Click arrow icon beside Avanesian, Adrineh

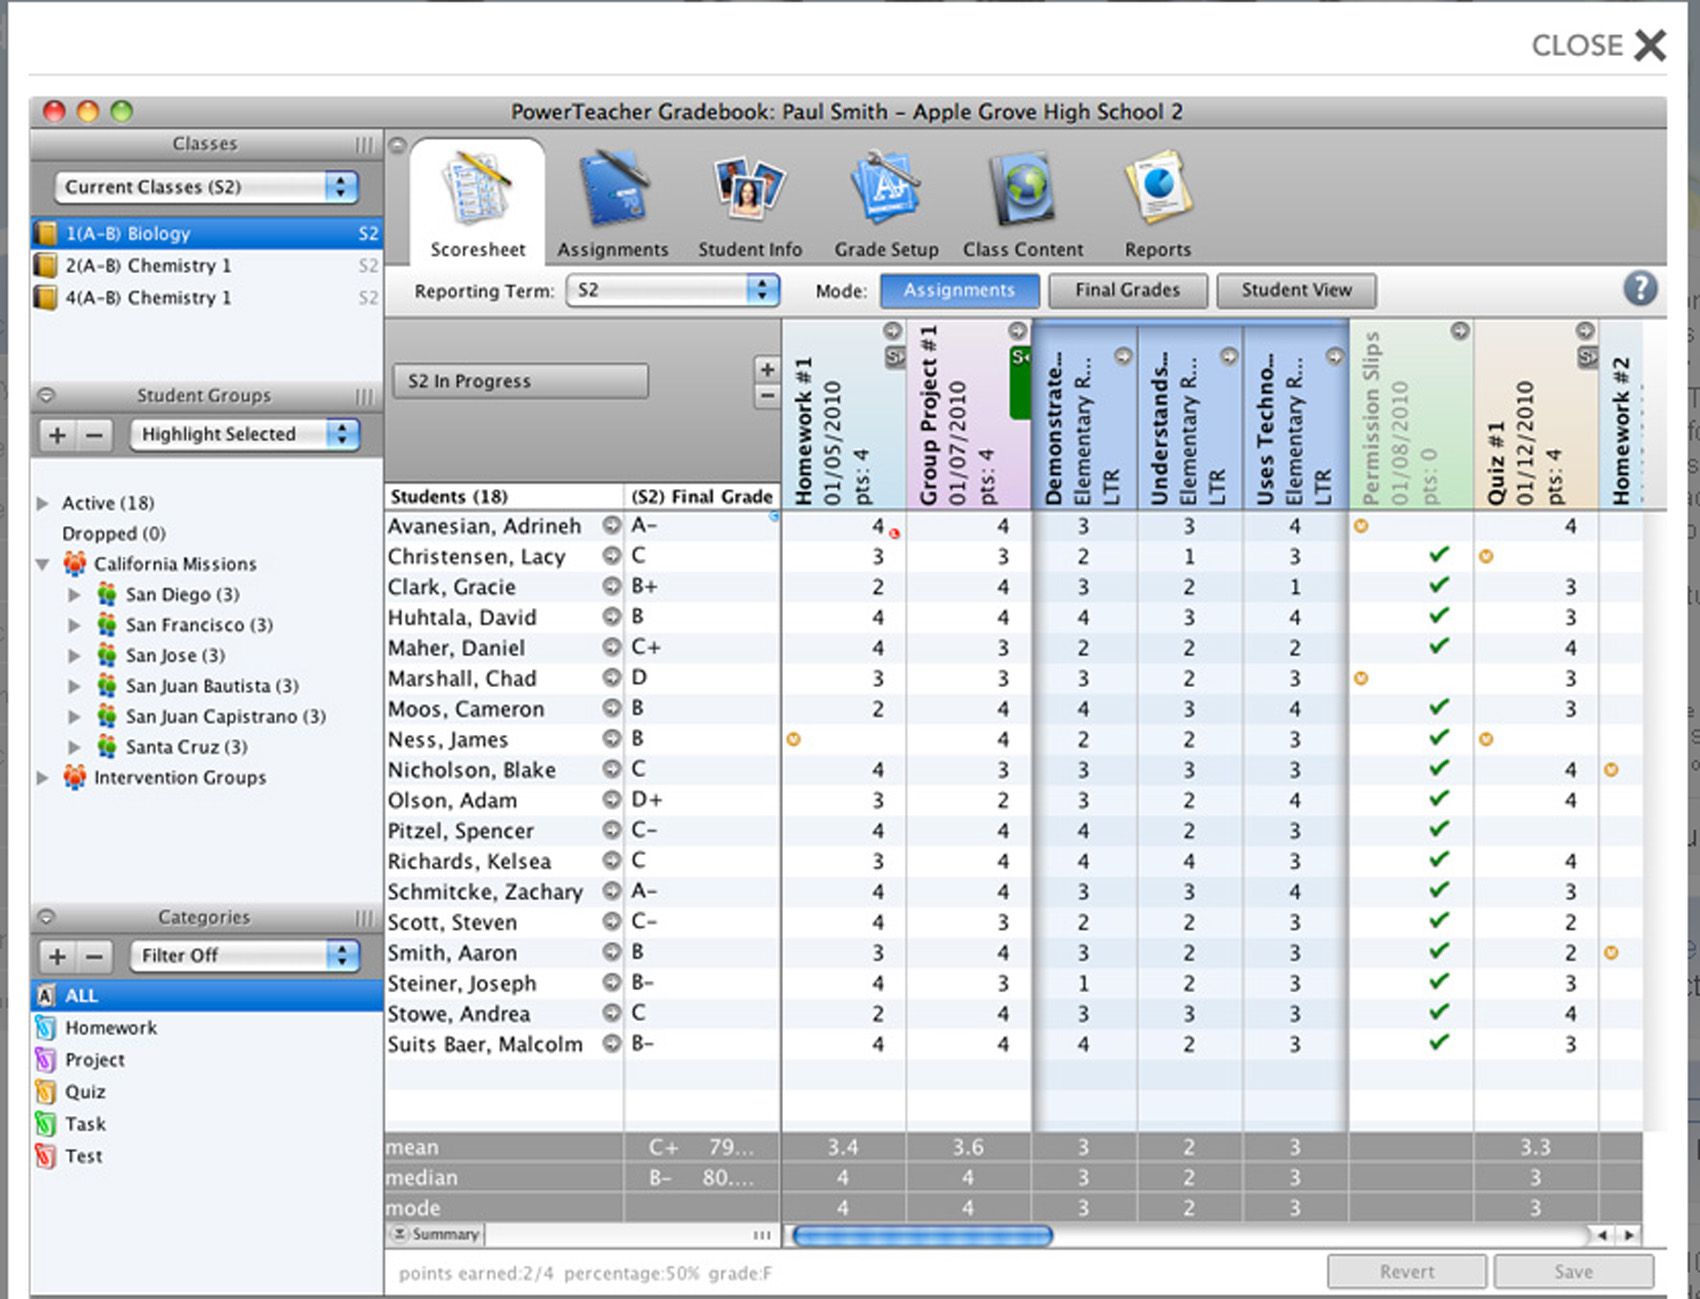point(611,525)
